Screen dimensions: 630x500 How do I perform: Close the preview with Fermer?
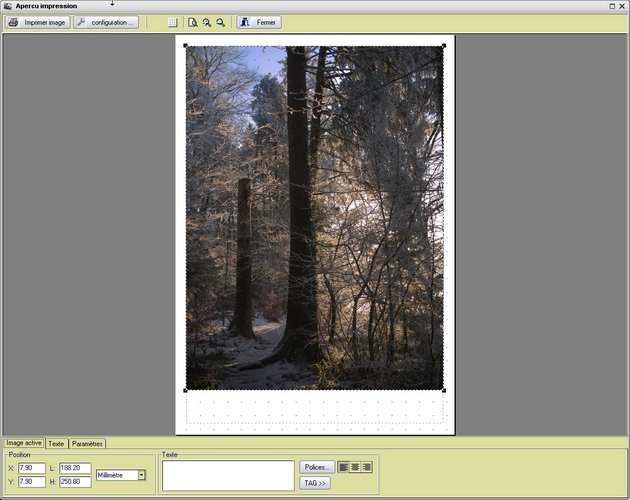259,22
